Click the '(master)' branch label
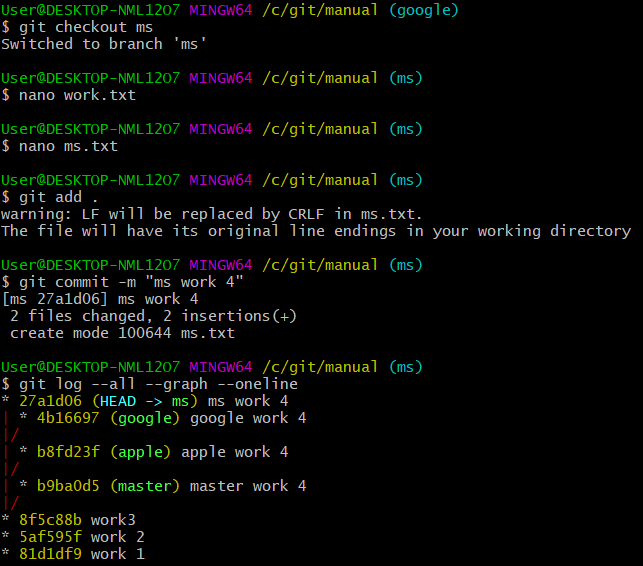 (145, 486)
